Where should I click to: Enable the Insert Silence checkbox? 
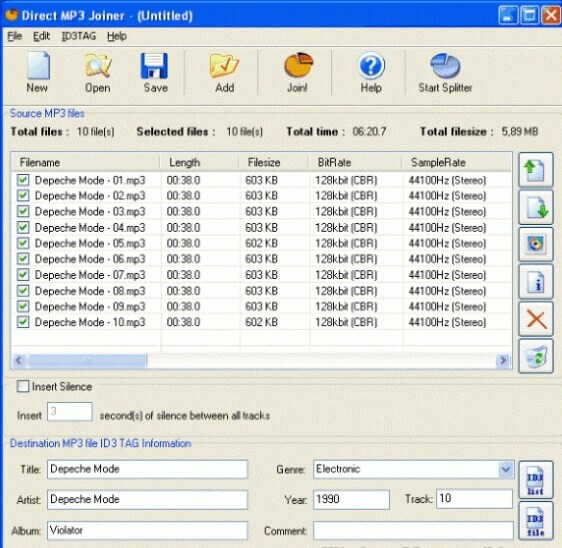(23, 386)
